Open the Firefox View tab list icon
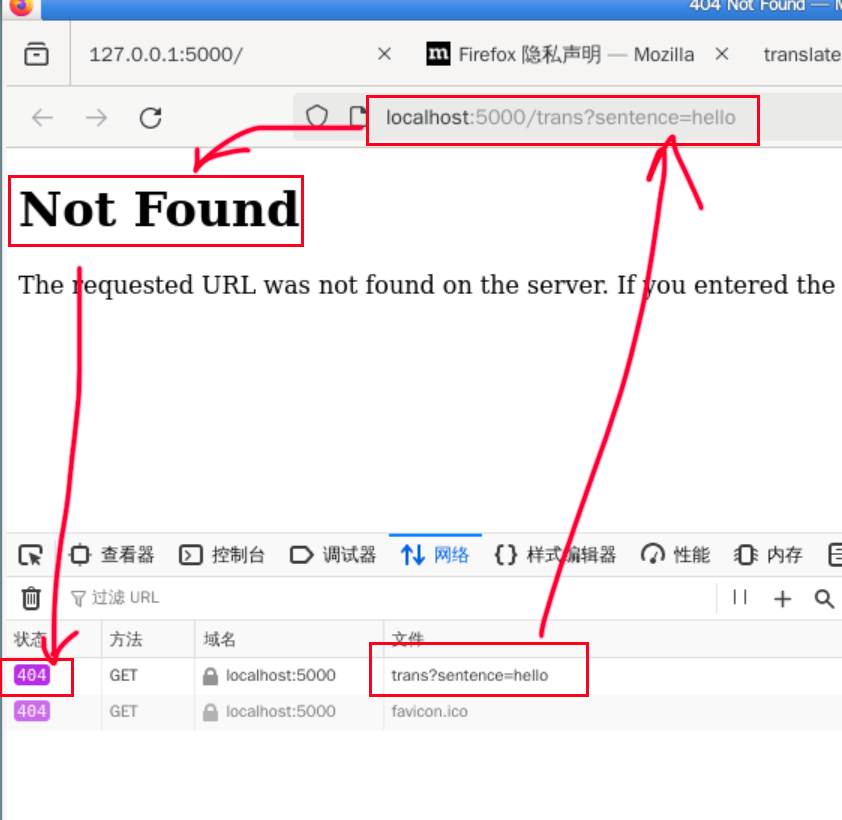This screenshot has height=820, width=842. [36, 54]
